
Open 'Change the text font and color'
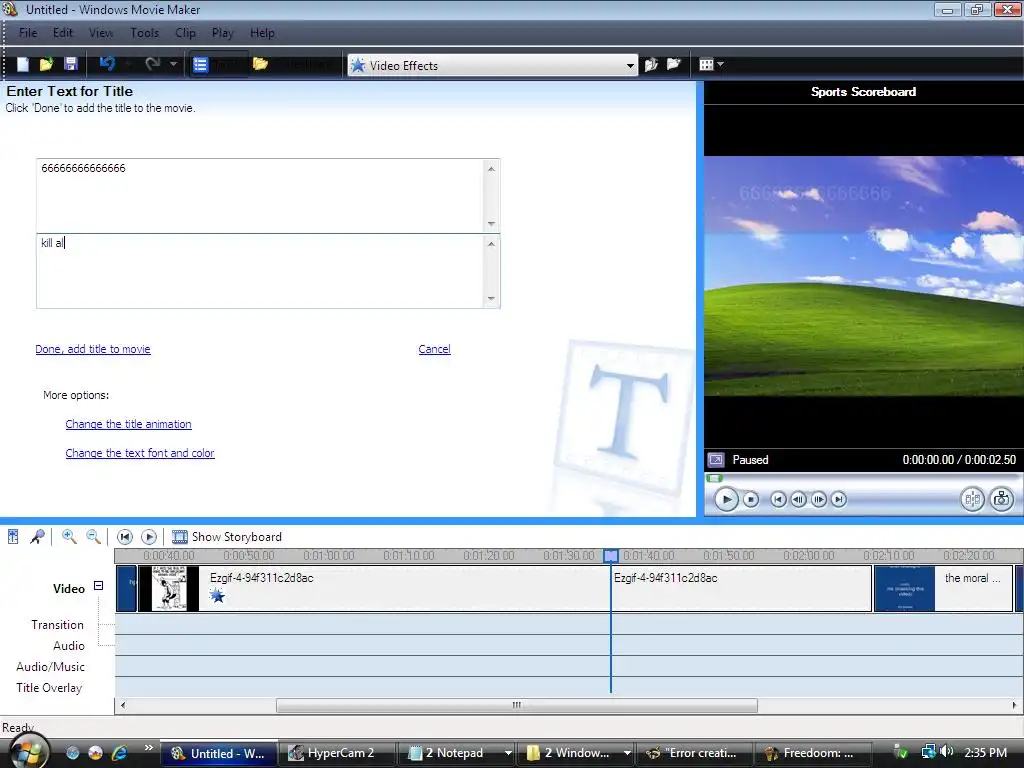140,453
